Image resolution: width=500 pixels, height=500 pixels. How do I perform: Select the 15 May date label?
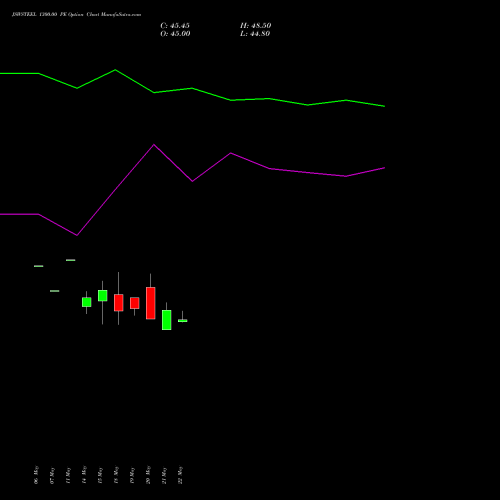(100, 476)
